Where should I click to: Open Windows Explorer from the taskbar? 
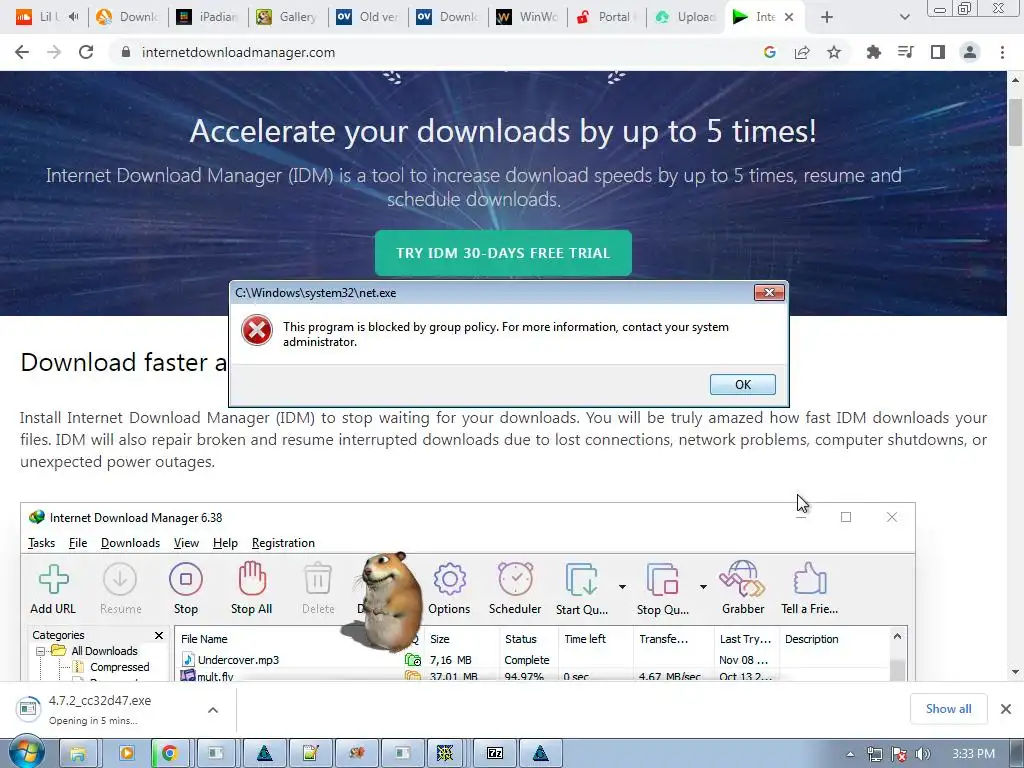click(78, 754)
